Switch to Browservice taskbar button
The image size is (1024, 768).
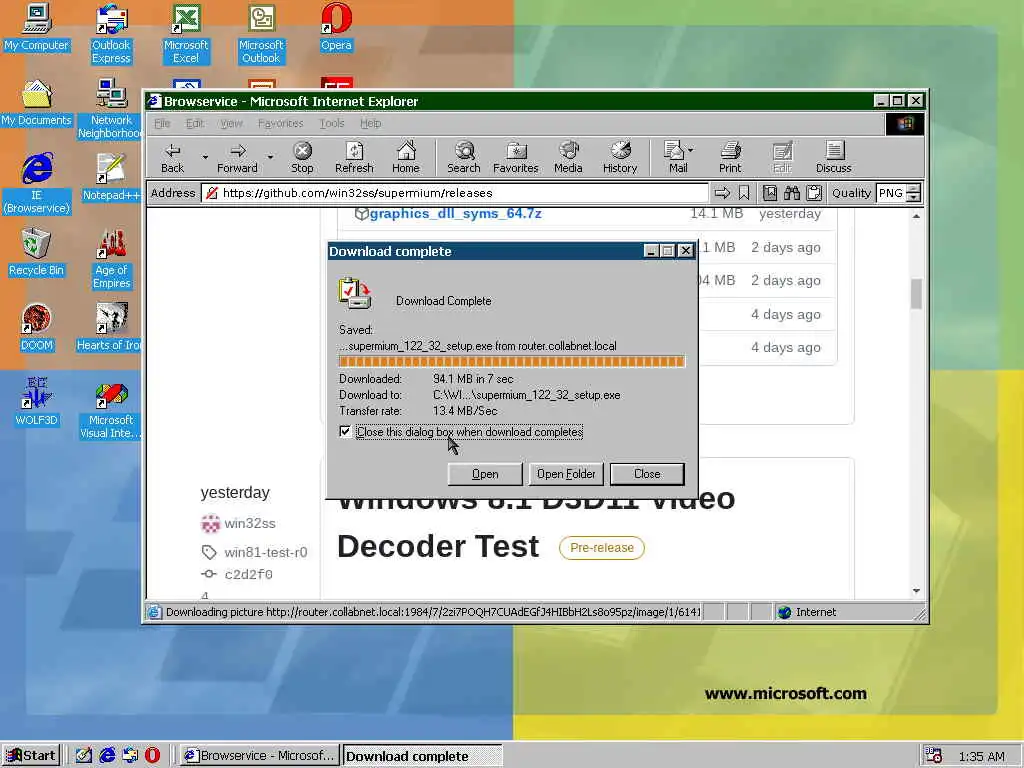pyautogui.click(x=259, y=756)
